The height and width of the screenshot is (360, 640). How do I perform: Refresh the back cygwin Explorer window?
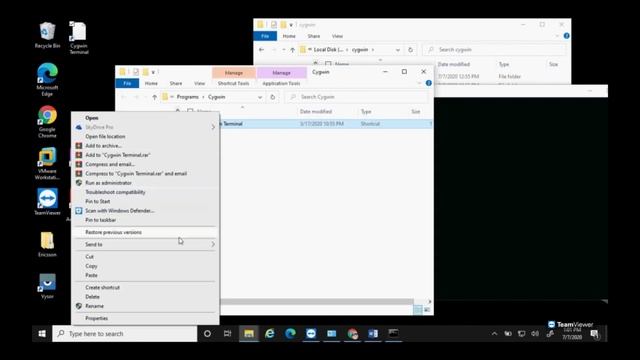(x=411, y=50)
